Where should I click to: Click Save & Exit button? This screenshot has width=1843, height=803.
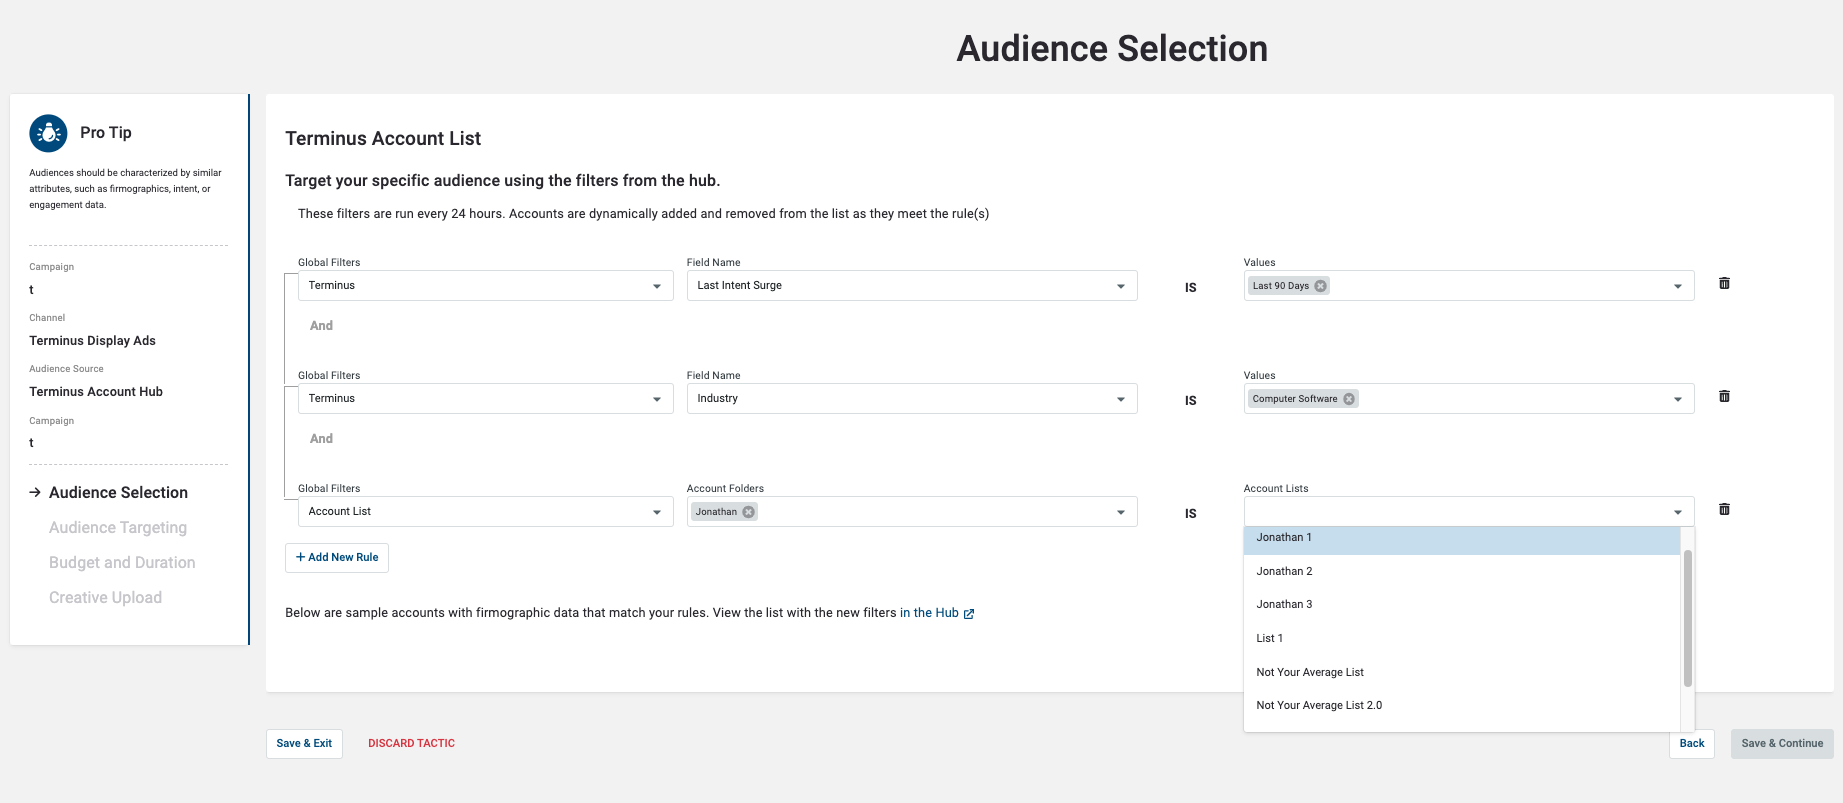304,744
